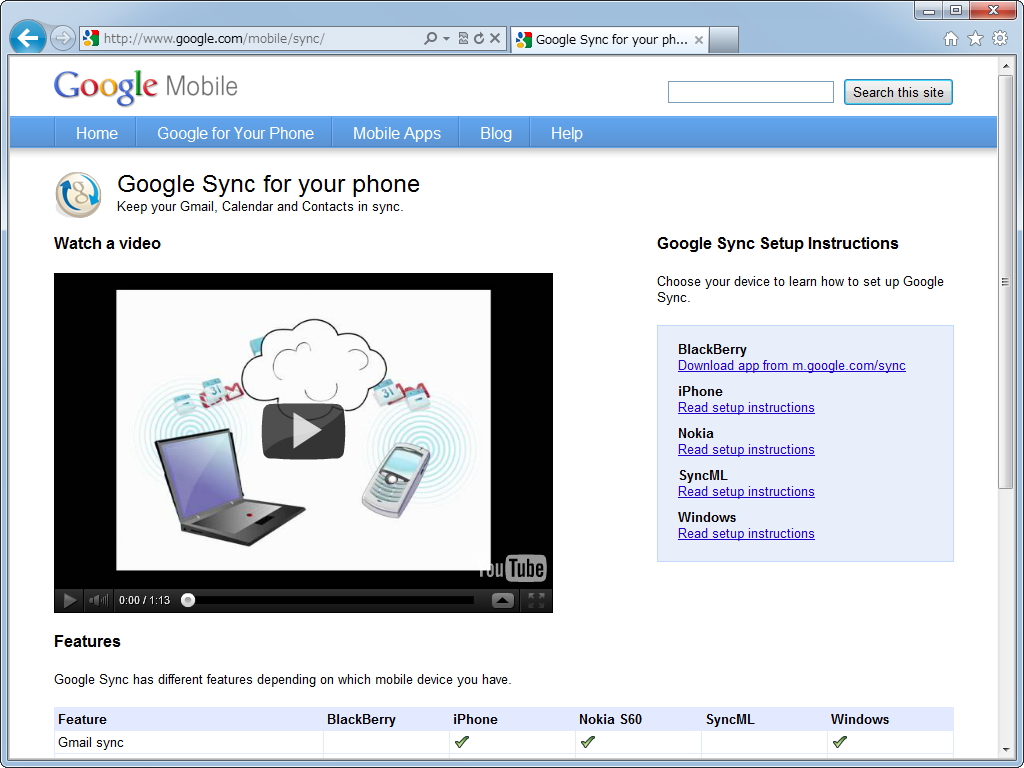This screenshot has width=1024, height=768.
Task: Open browser settings via the gear icon
Action: point(1000,36)
